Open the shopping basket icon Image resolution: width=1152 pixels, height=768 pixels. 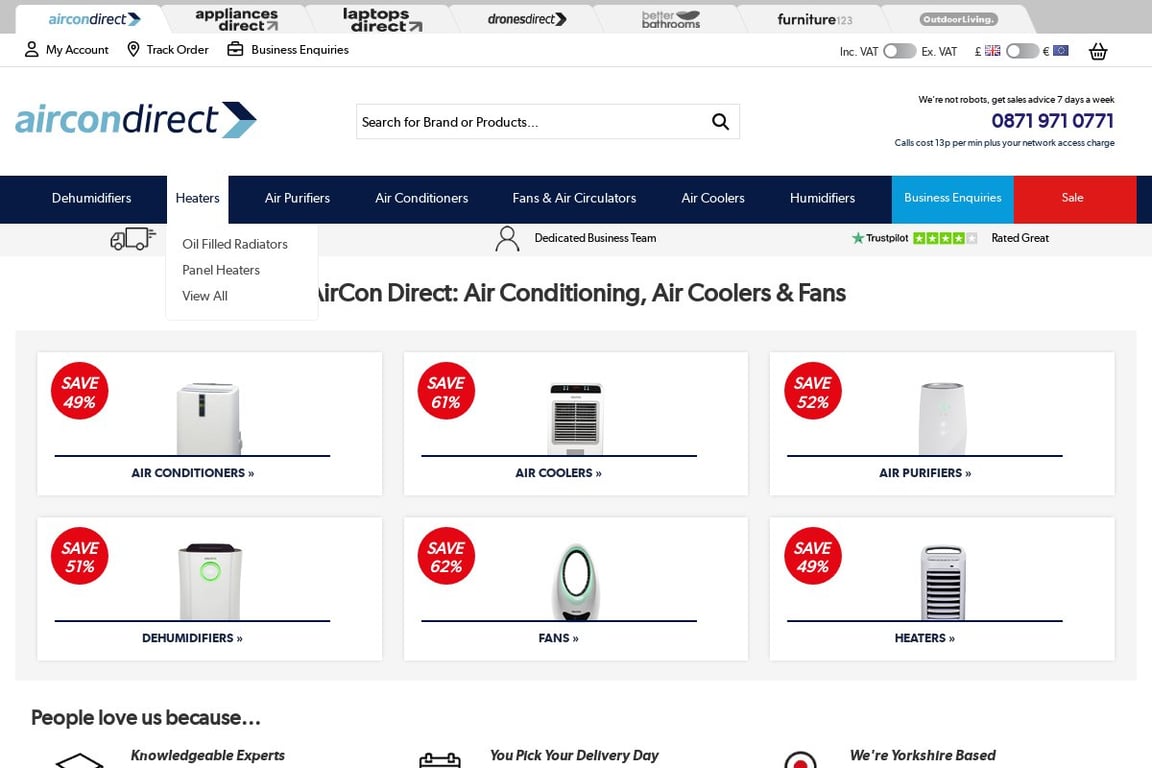[x=1098, y=51]
